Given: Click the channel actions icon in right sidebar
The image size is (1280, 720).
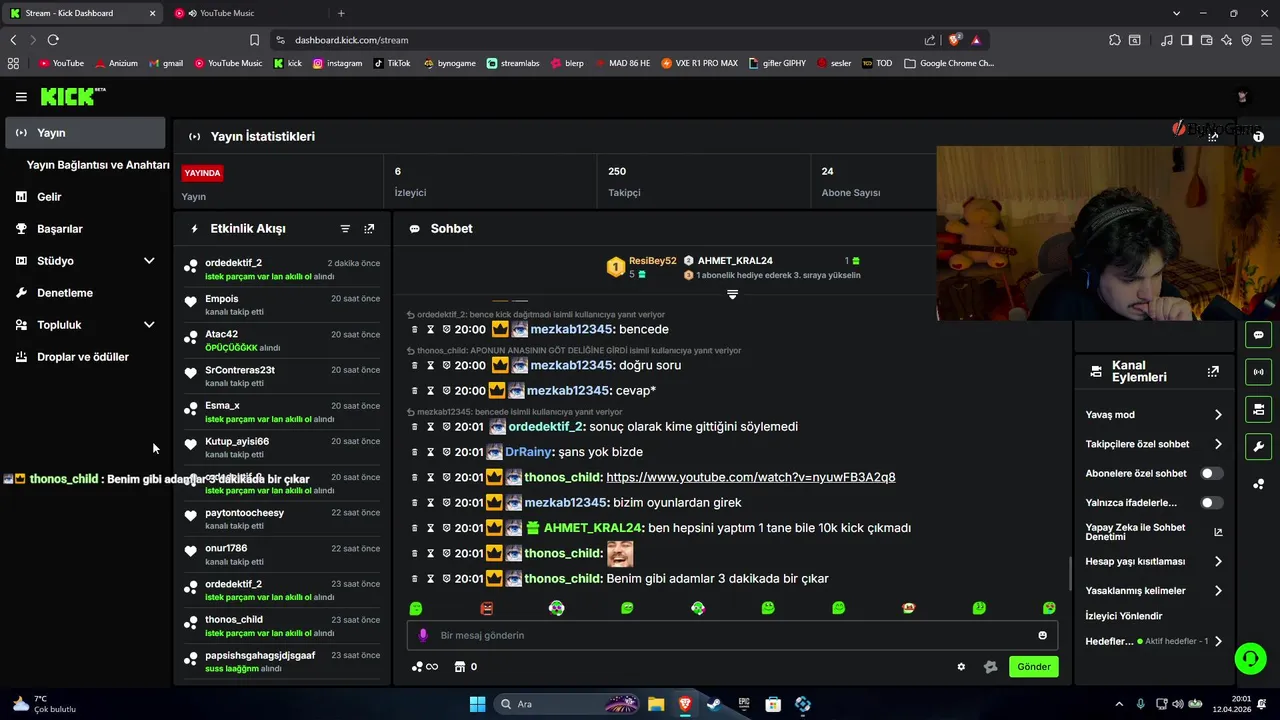Looking at the screenshot, I should [x=1258, y=409].
